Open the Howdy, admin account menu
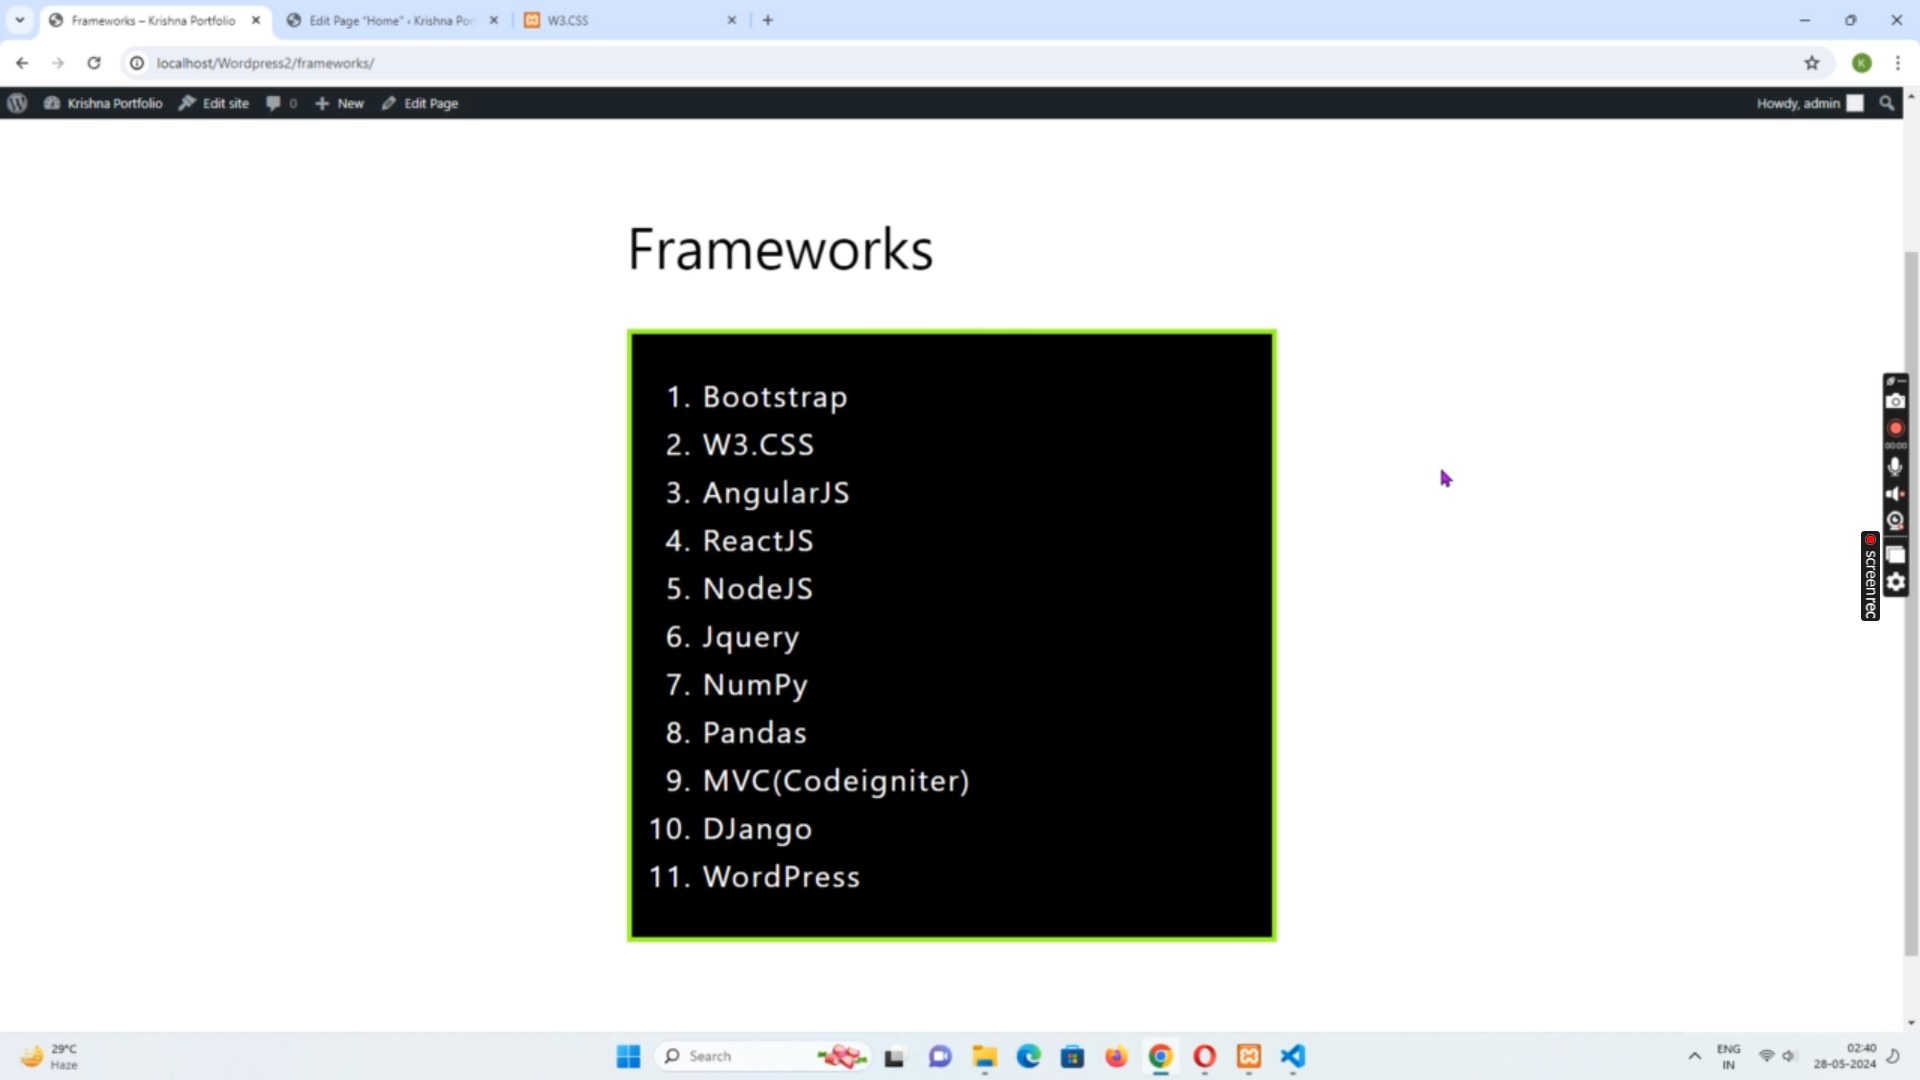 point(1810,103)
